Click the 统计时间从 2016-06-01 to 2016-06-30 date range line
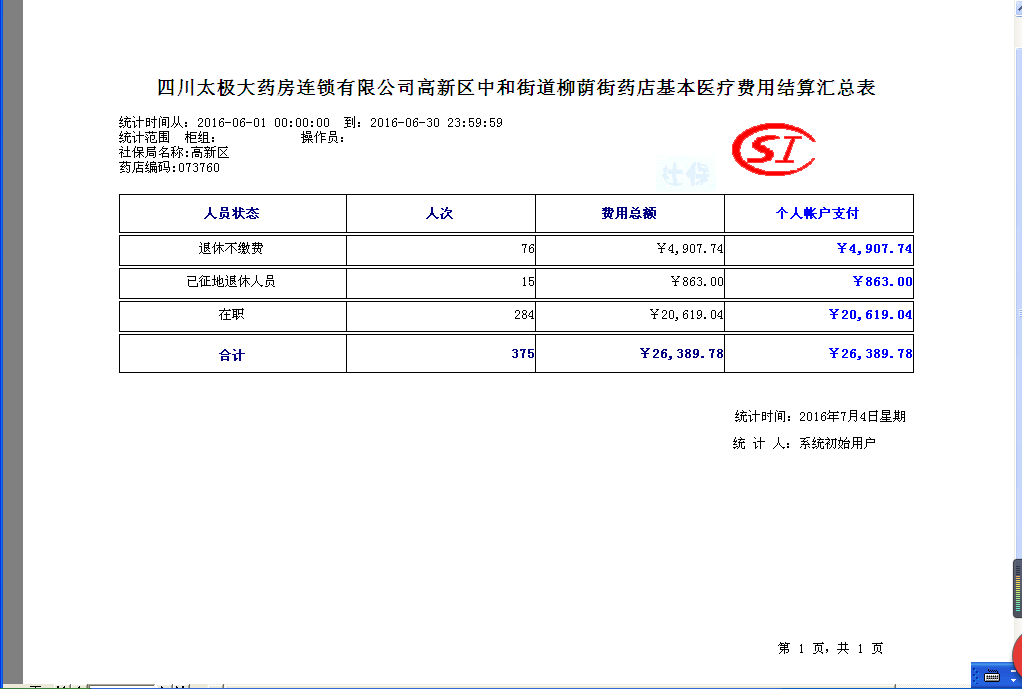The height and width of the screenshot is (689, 1022). click(310, 123)
